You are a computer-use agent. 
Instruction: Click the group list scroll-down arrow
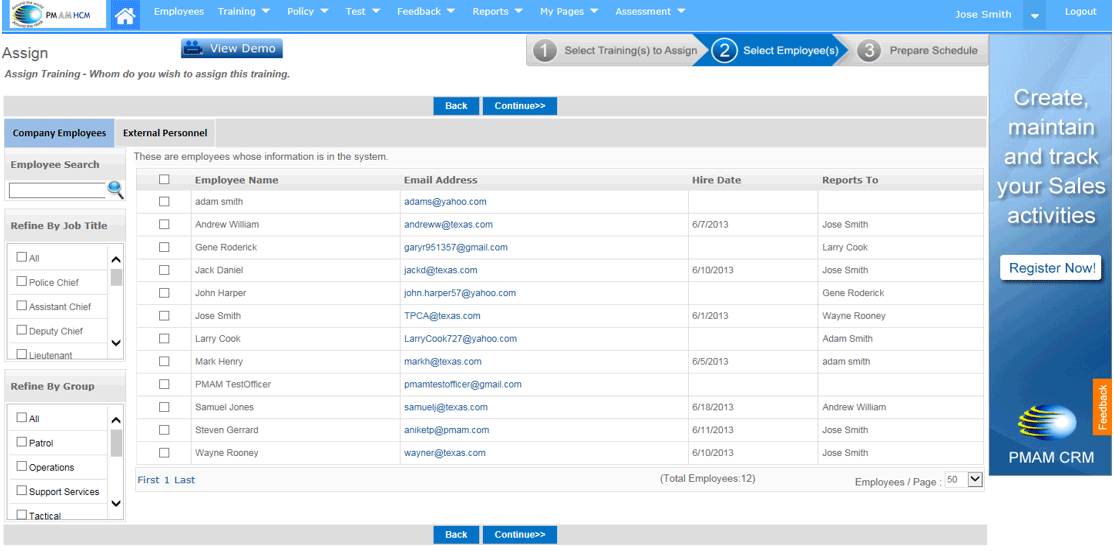[x=117, y=504]
